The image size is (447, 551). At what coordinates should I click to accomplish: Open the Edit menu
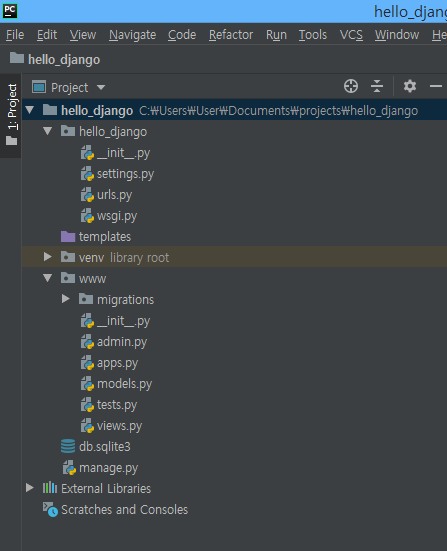tap(47, 35)
